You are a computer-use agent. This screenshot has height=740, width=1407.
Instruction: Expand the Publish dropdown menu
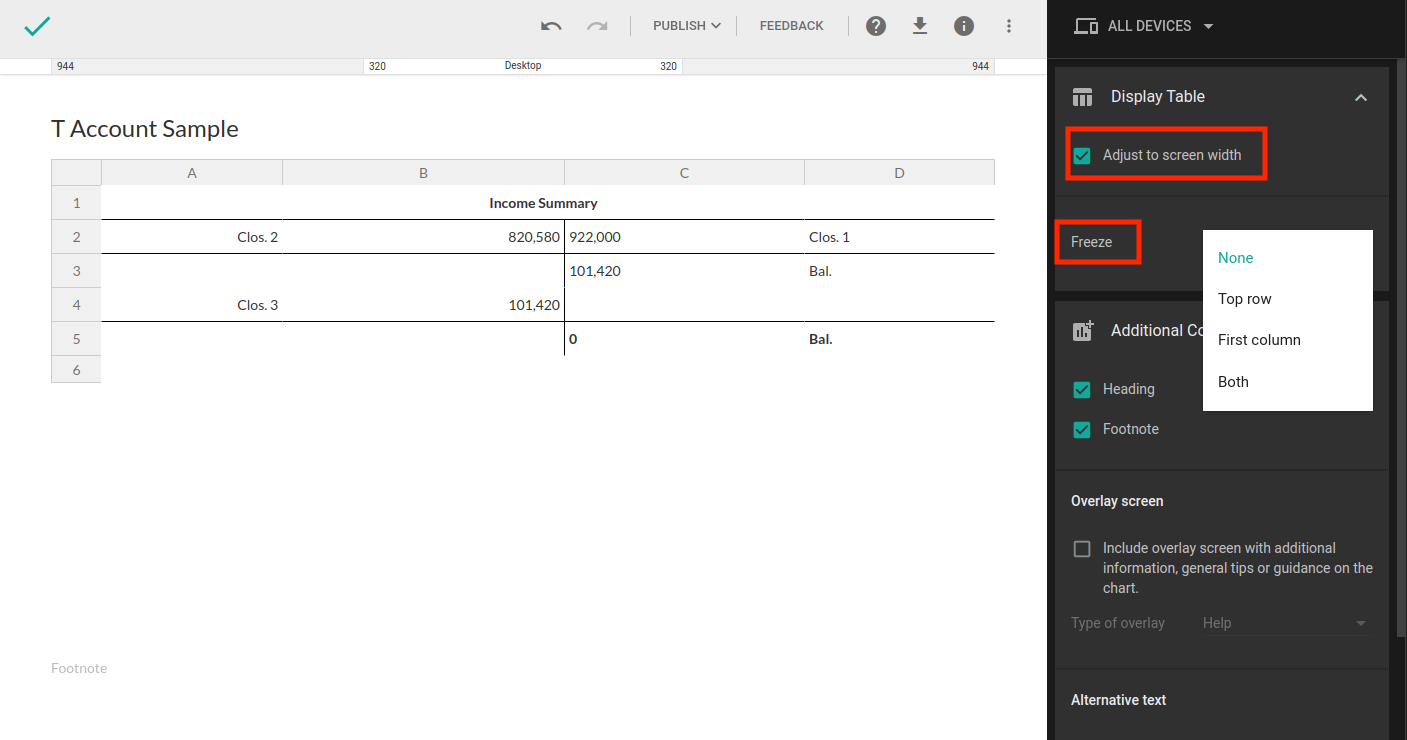point(686,26)
